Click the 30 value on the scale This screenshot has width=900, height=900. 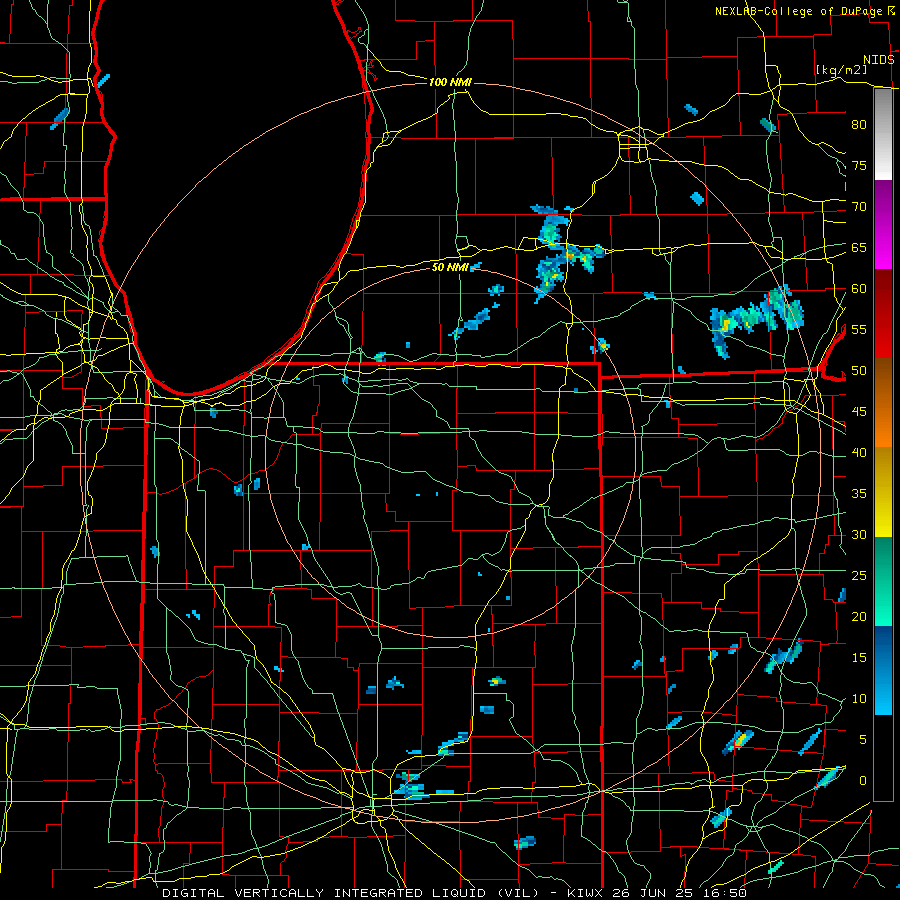point(859,535)
